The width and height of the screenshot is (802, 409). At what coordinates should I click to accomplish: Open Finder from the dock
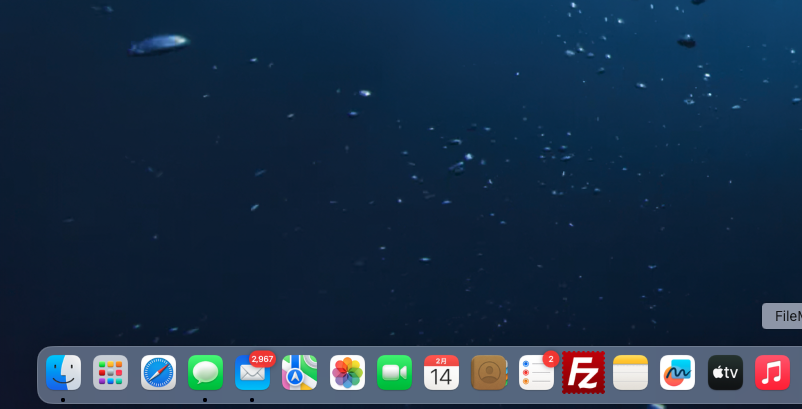pyautogui.click(x=63, y=373)
